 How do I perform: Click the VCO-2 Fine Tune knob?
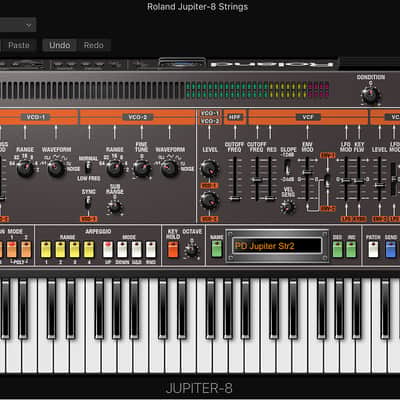tap(142, 168)
